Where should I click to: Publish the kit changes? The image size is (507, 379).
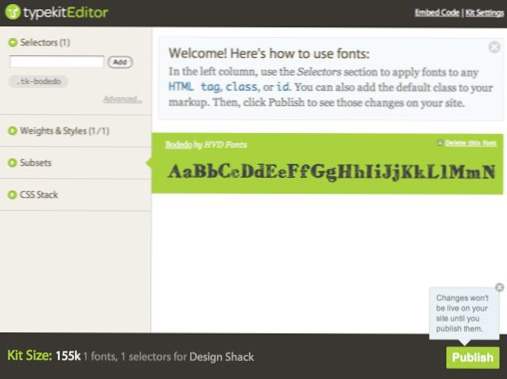click(473, 357)
